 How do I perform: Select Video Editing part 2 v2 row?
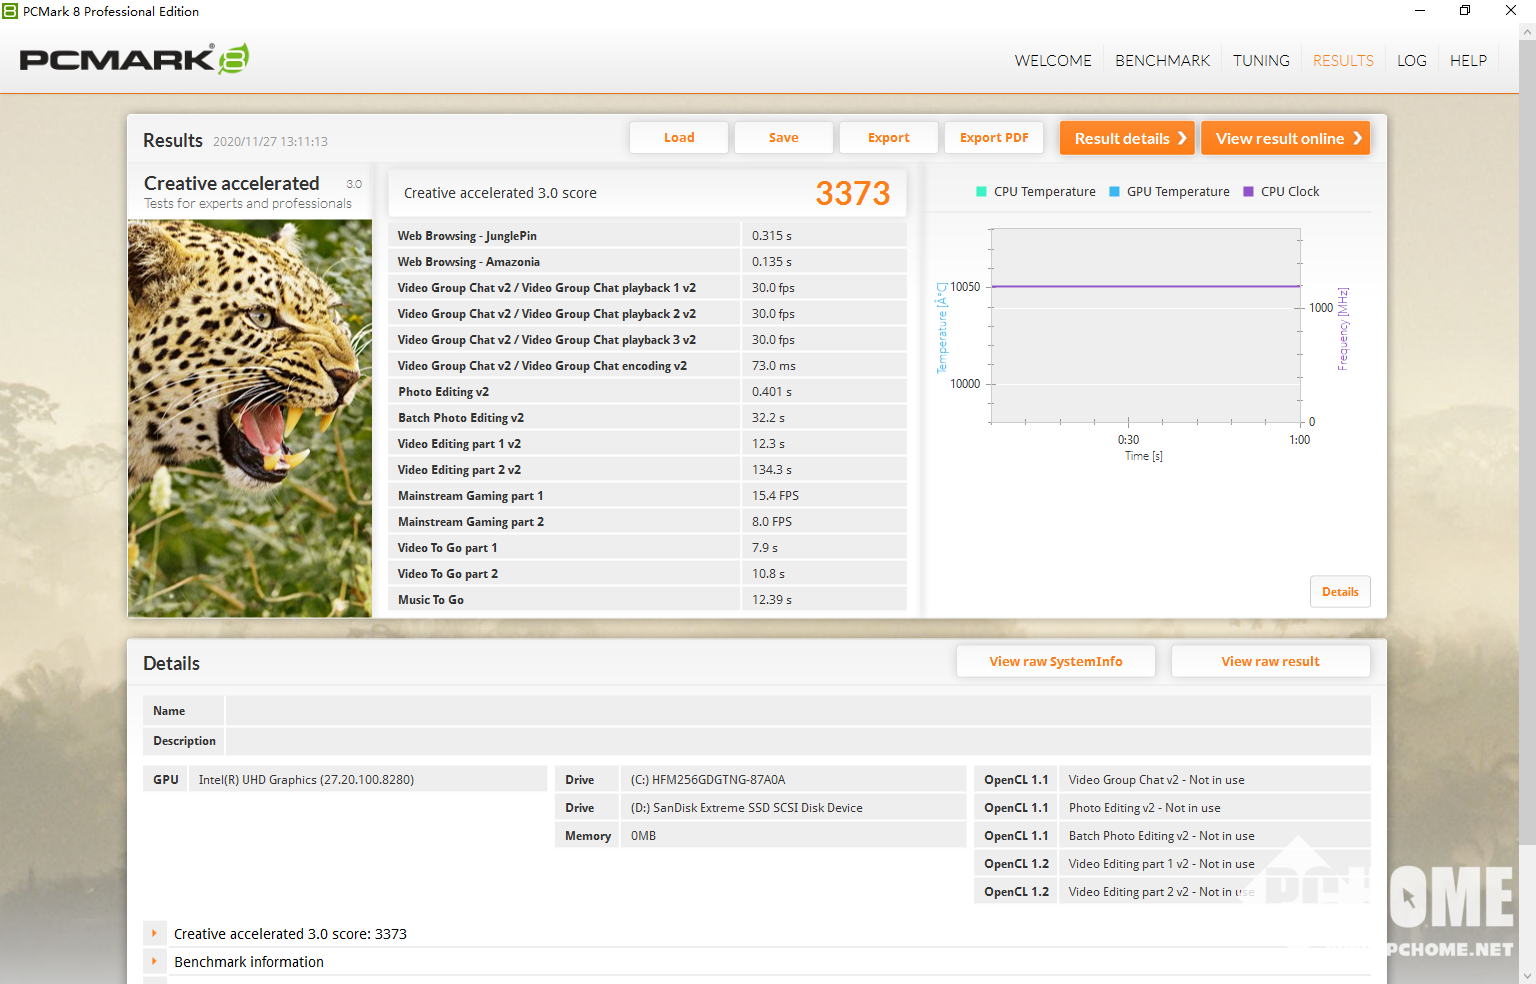click(x=647, y=470)
